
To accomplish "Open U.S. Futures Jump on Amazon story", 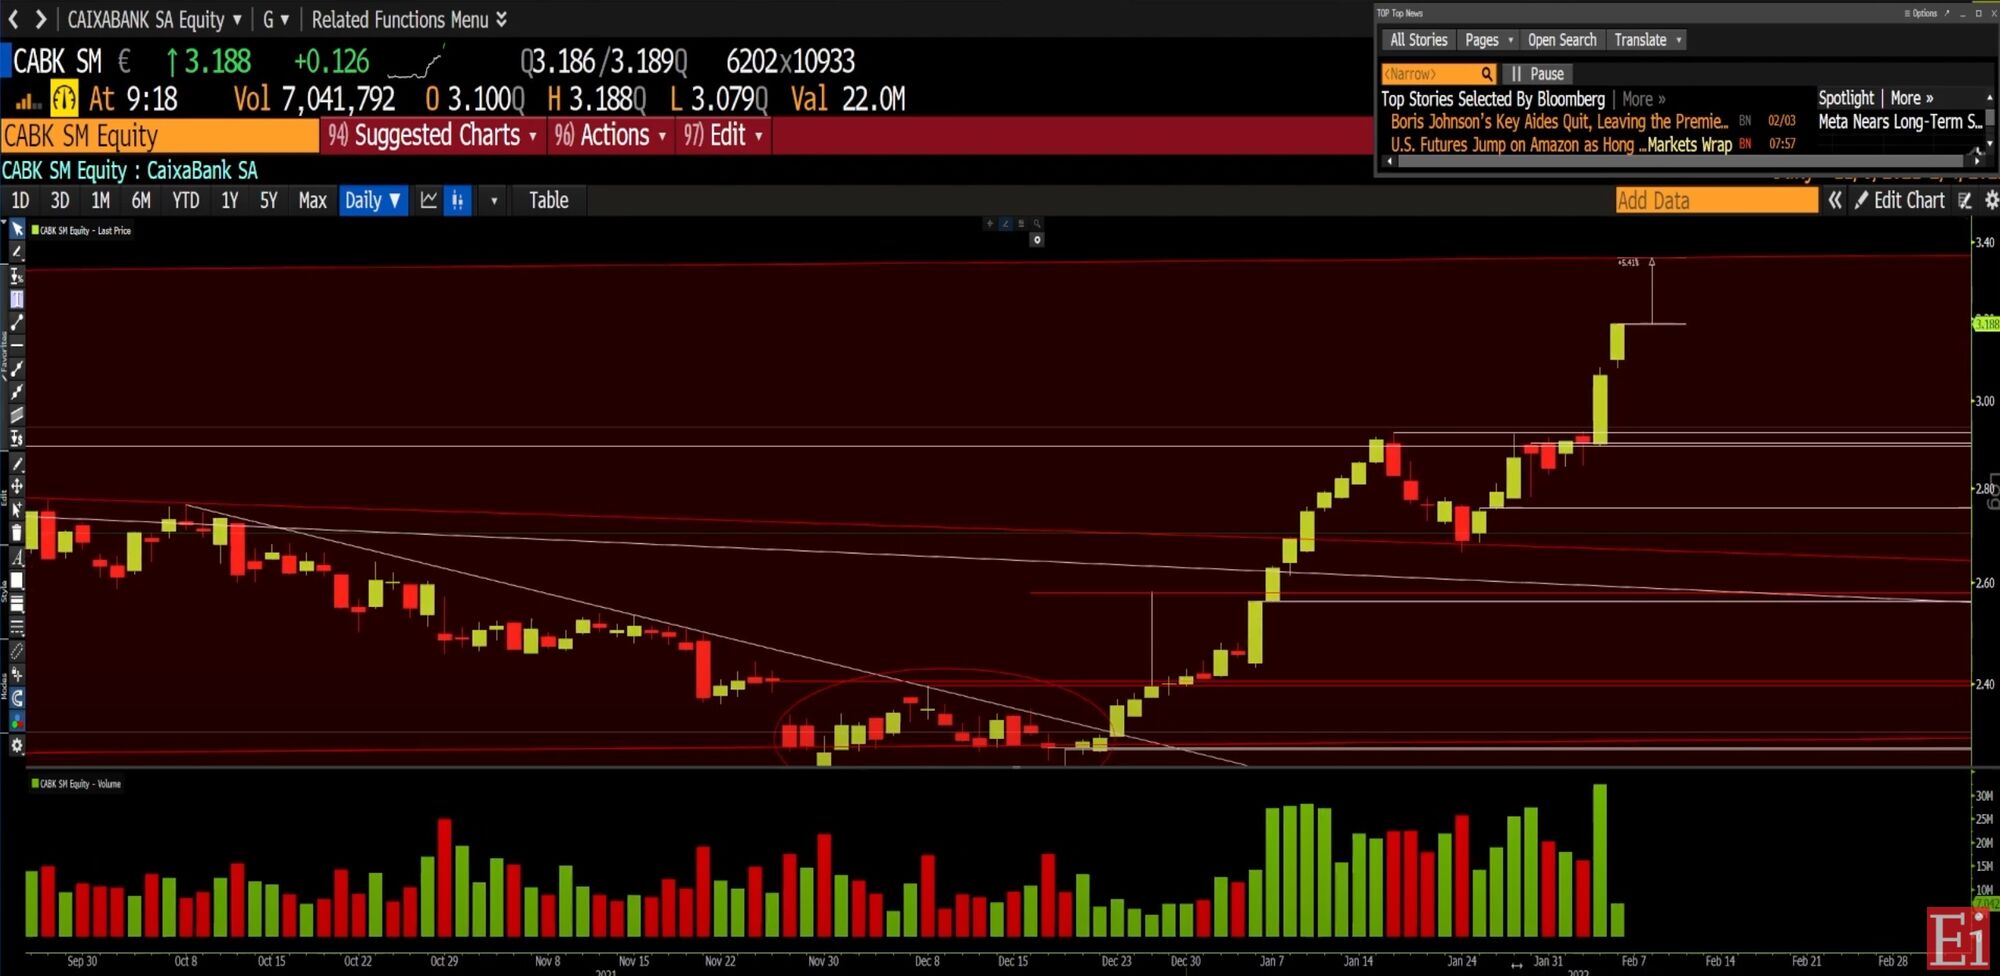I will click(1561, 144).
